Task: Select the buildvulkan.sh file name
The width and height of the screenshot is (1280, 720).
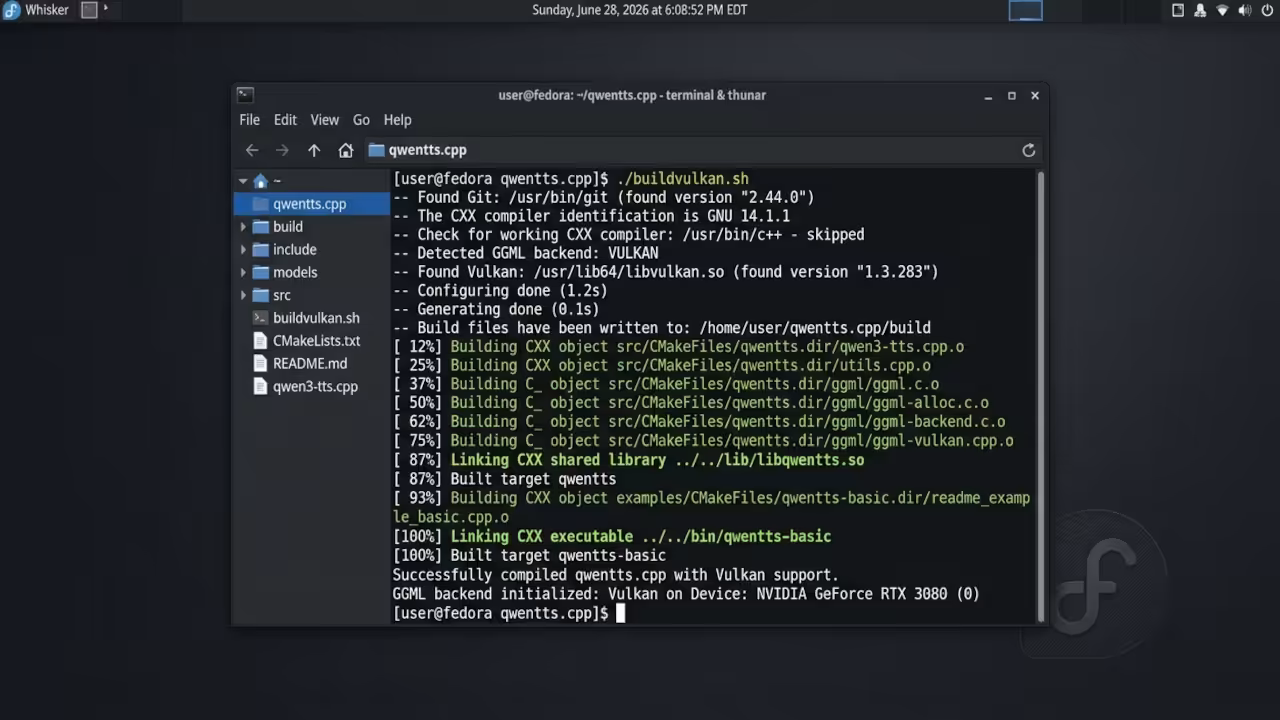Action: pyautogui.click(x=316, y=318)
